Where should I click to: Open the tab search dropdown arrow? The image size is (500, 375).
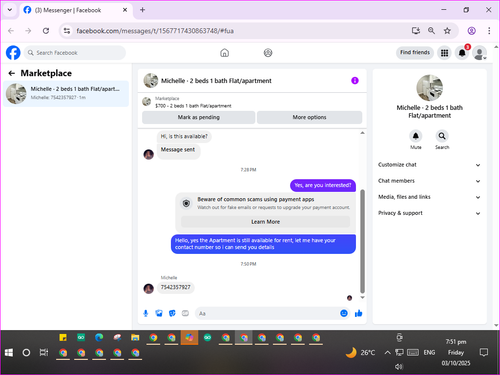tap(10, 10)
